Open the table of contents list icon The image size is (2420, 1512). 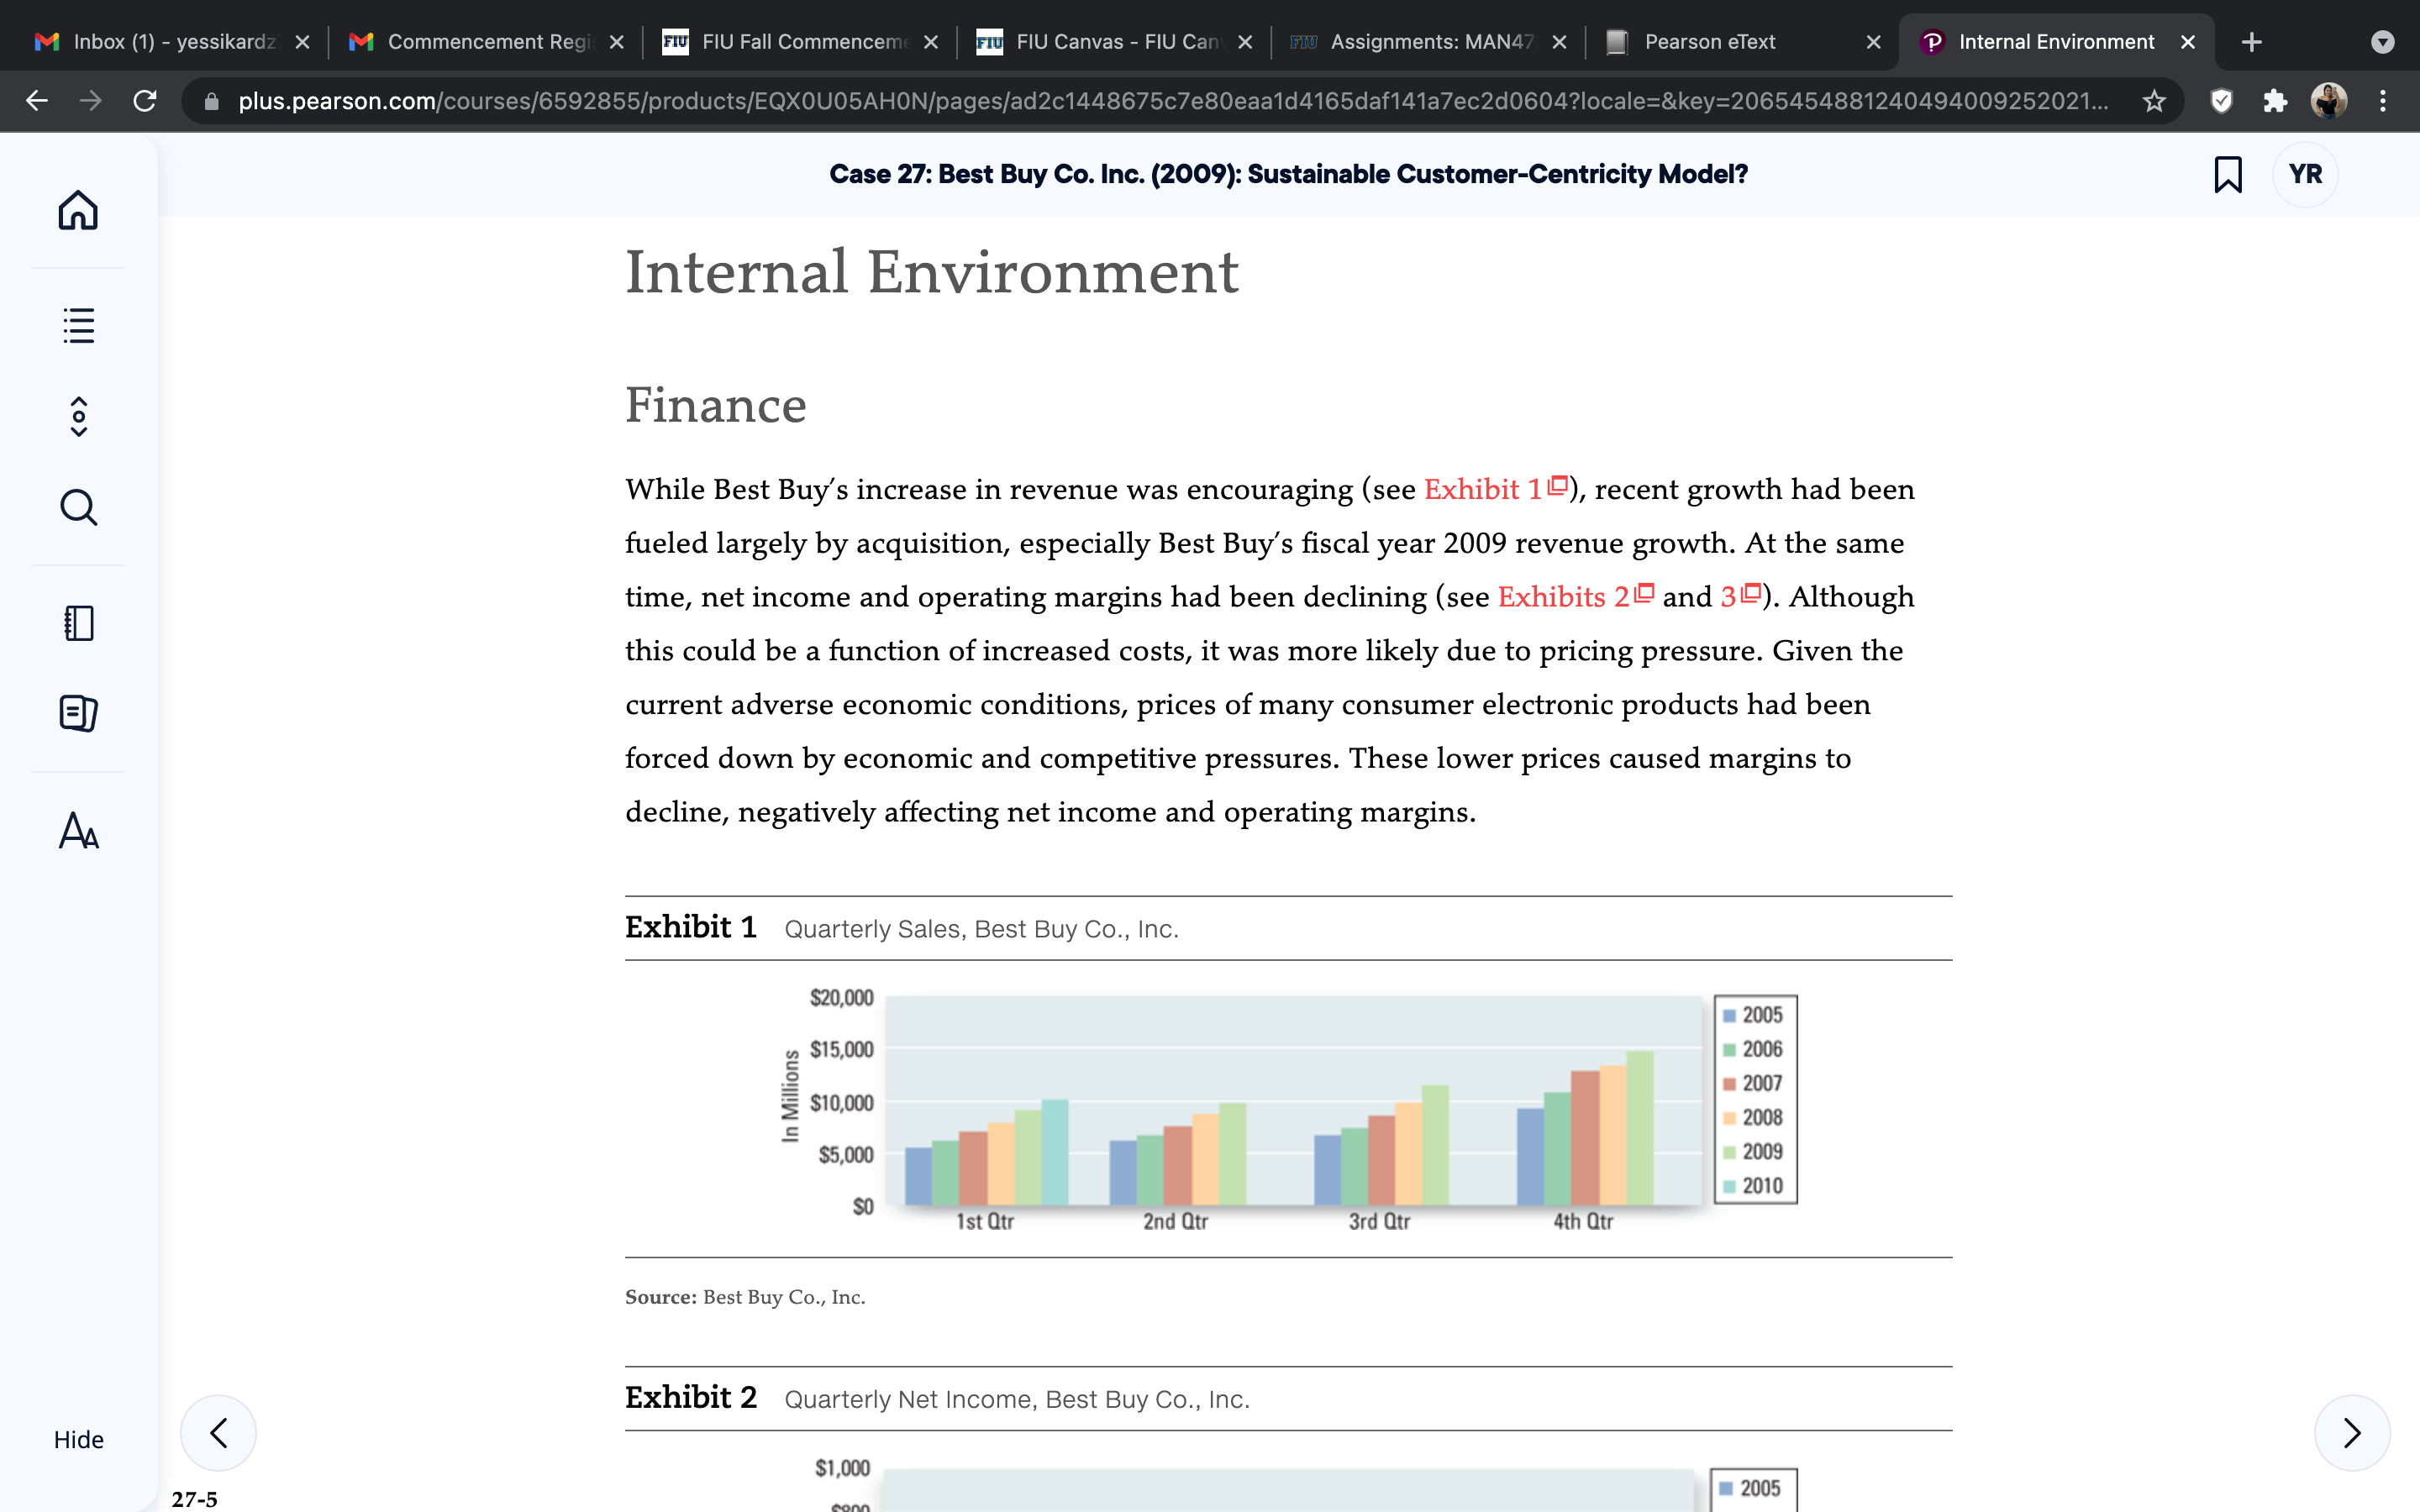tap(78, 325)
